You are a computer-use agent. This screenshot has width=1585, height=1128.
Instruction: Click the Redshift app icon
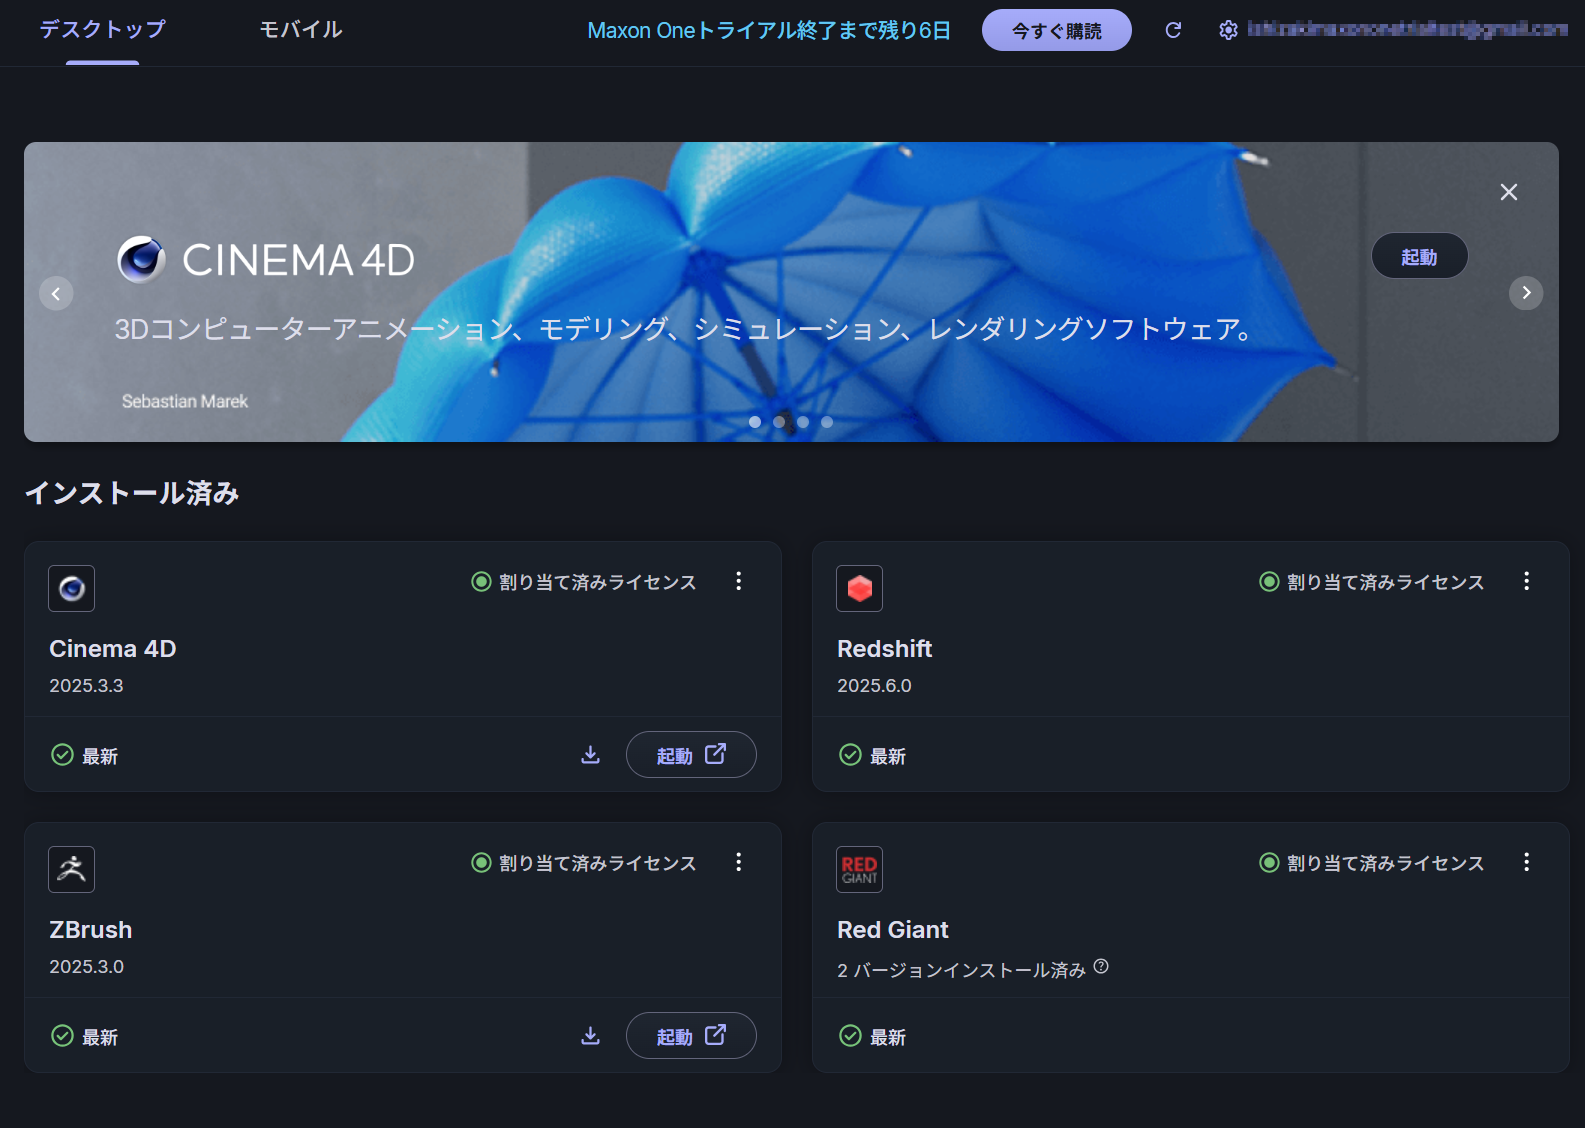coord(860,588)
